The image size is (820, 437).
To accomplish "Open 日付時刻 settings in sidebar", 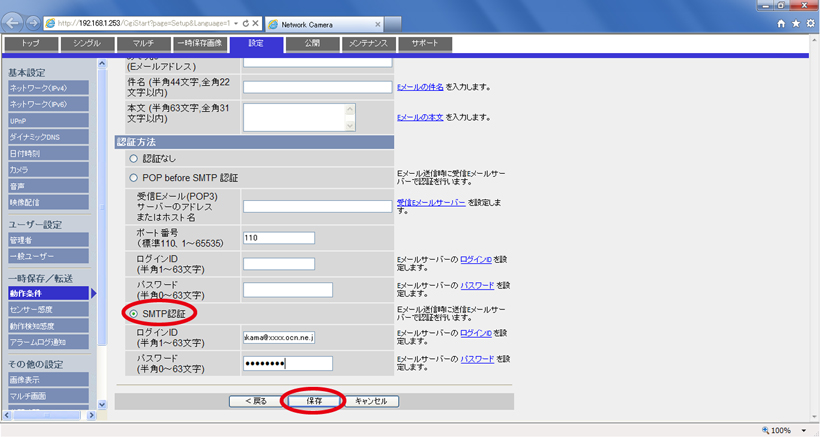I will coord(48,153).
